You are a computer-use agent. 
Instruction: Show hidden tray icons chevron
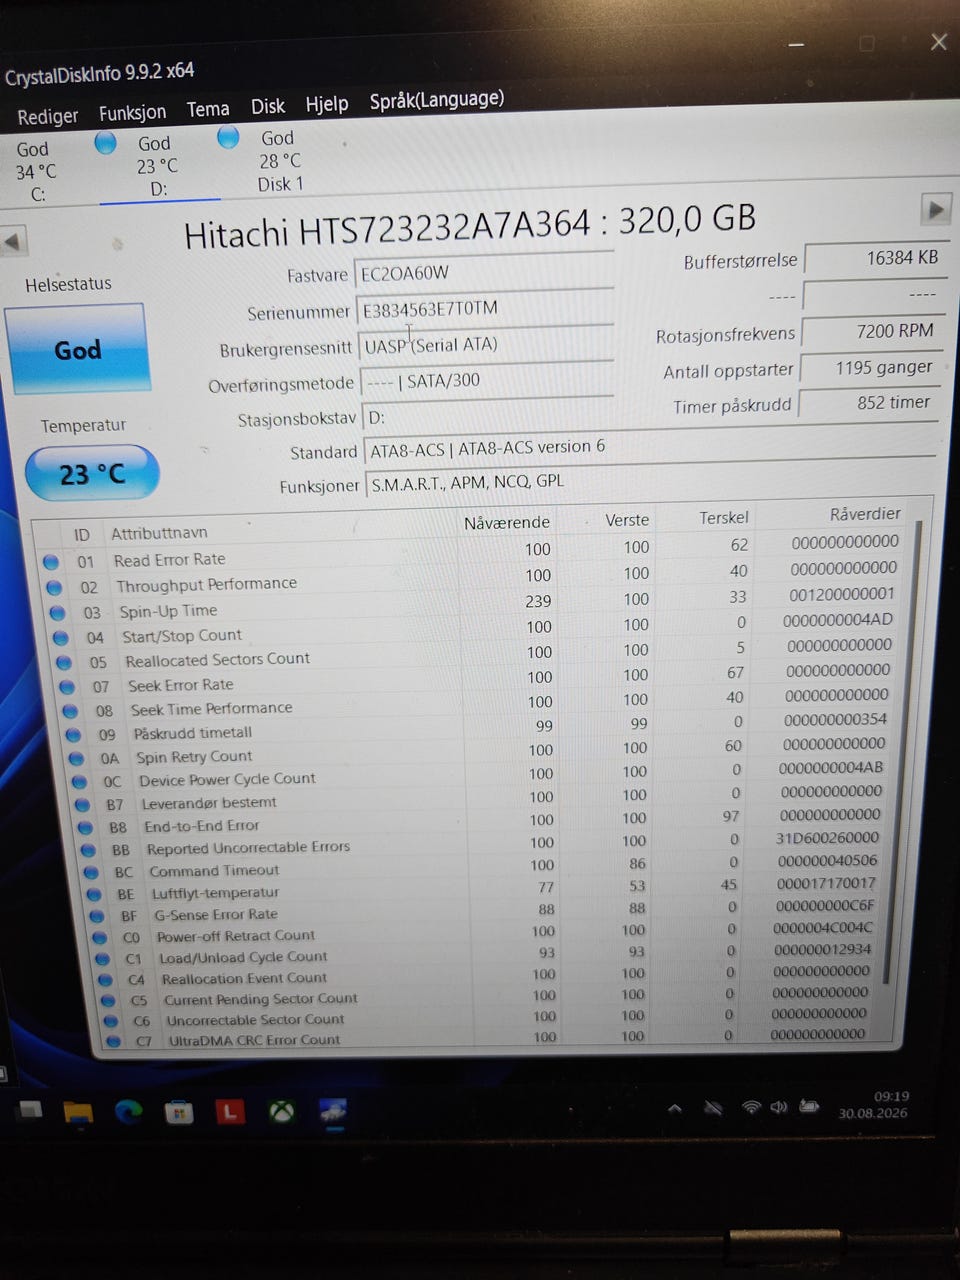tap(675, 1108)
